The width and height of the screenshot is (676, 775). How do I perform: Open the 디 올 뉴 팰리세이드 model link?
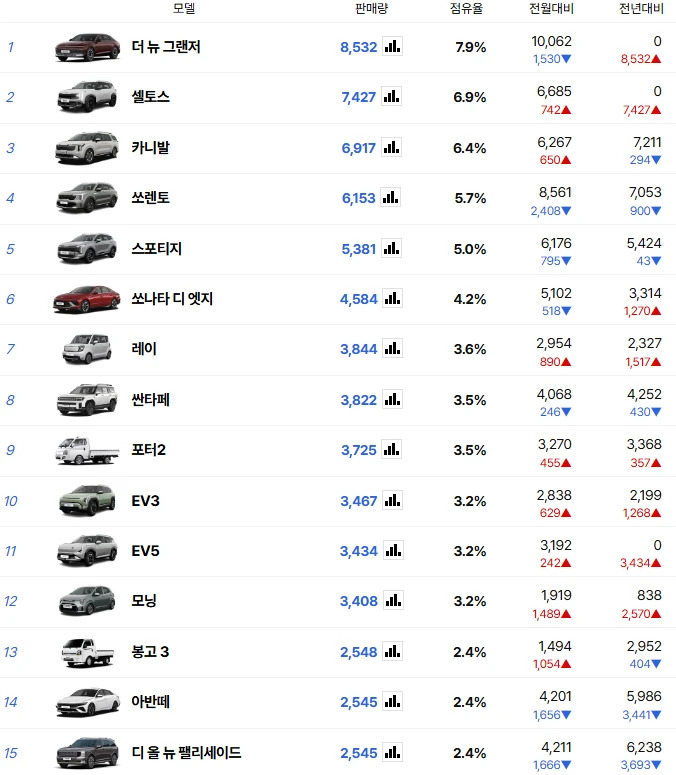[186, 753]
